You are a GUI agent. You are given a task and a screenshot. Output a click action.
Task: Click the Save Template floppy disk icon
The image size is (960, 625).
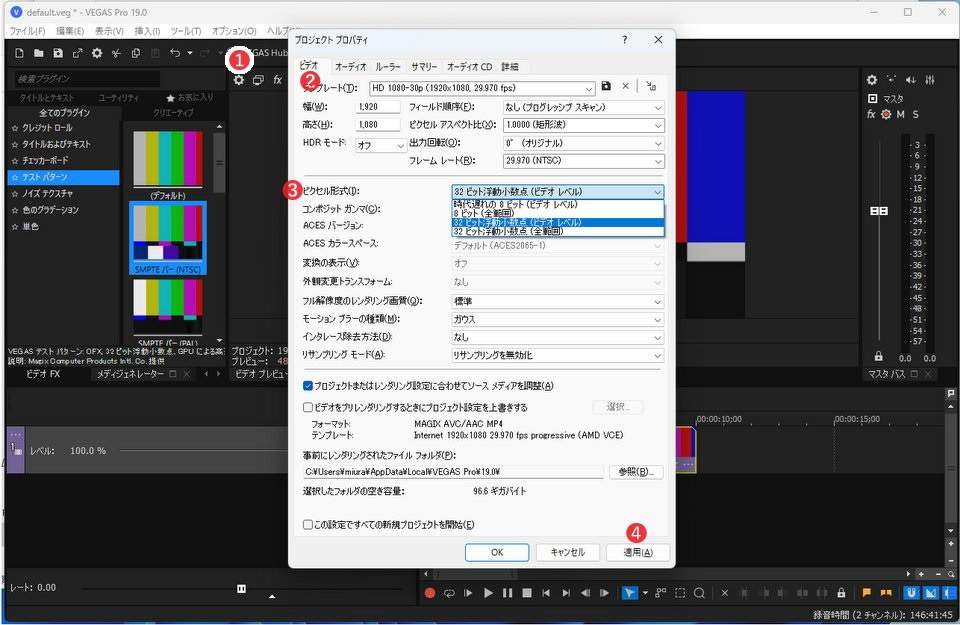point(607,87)
